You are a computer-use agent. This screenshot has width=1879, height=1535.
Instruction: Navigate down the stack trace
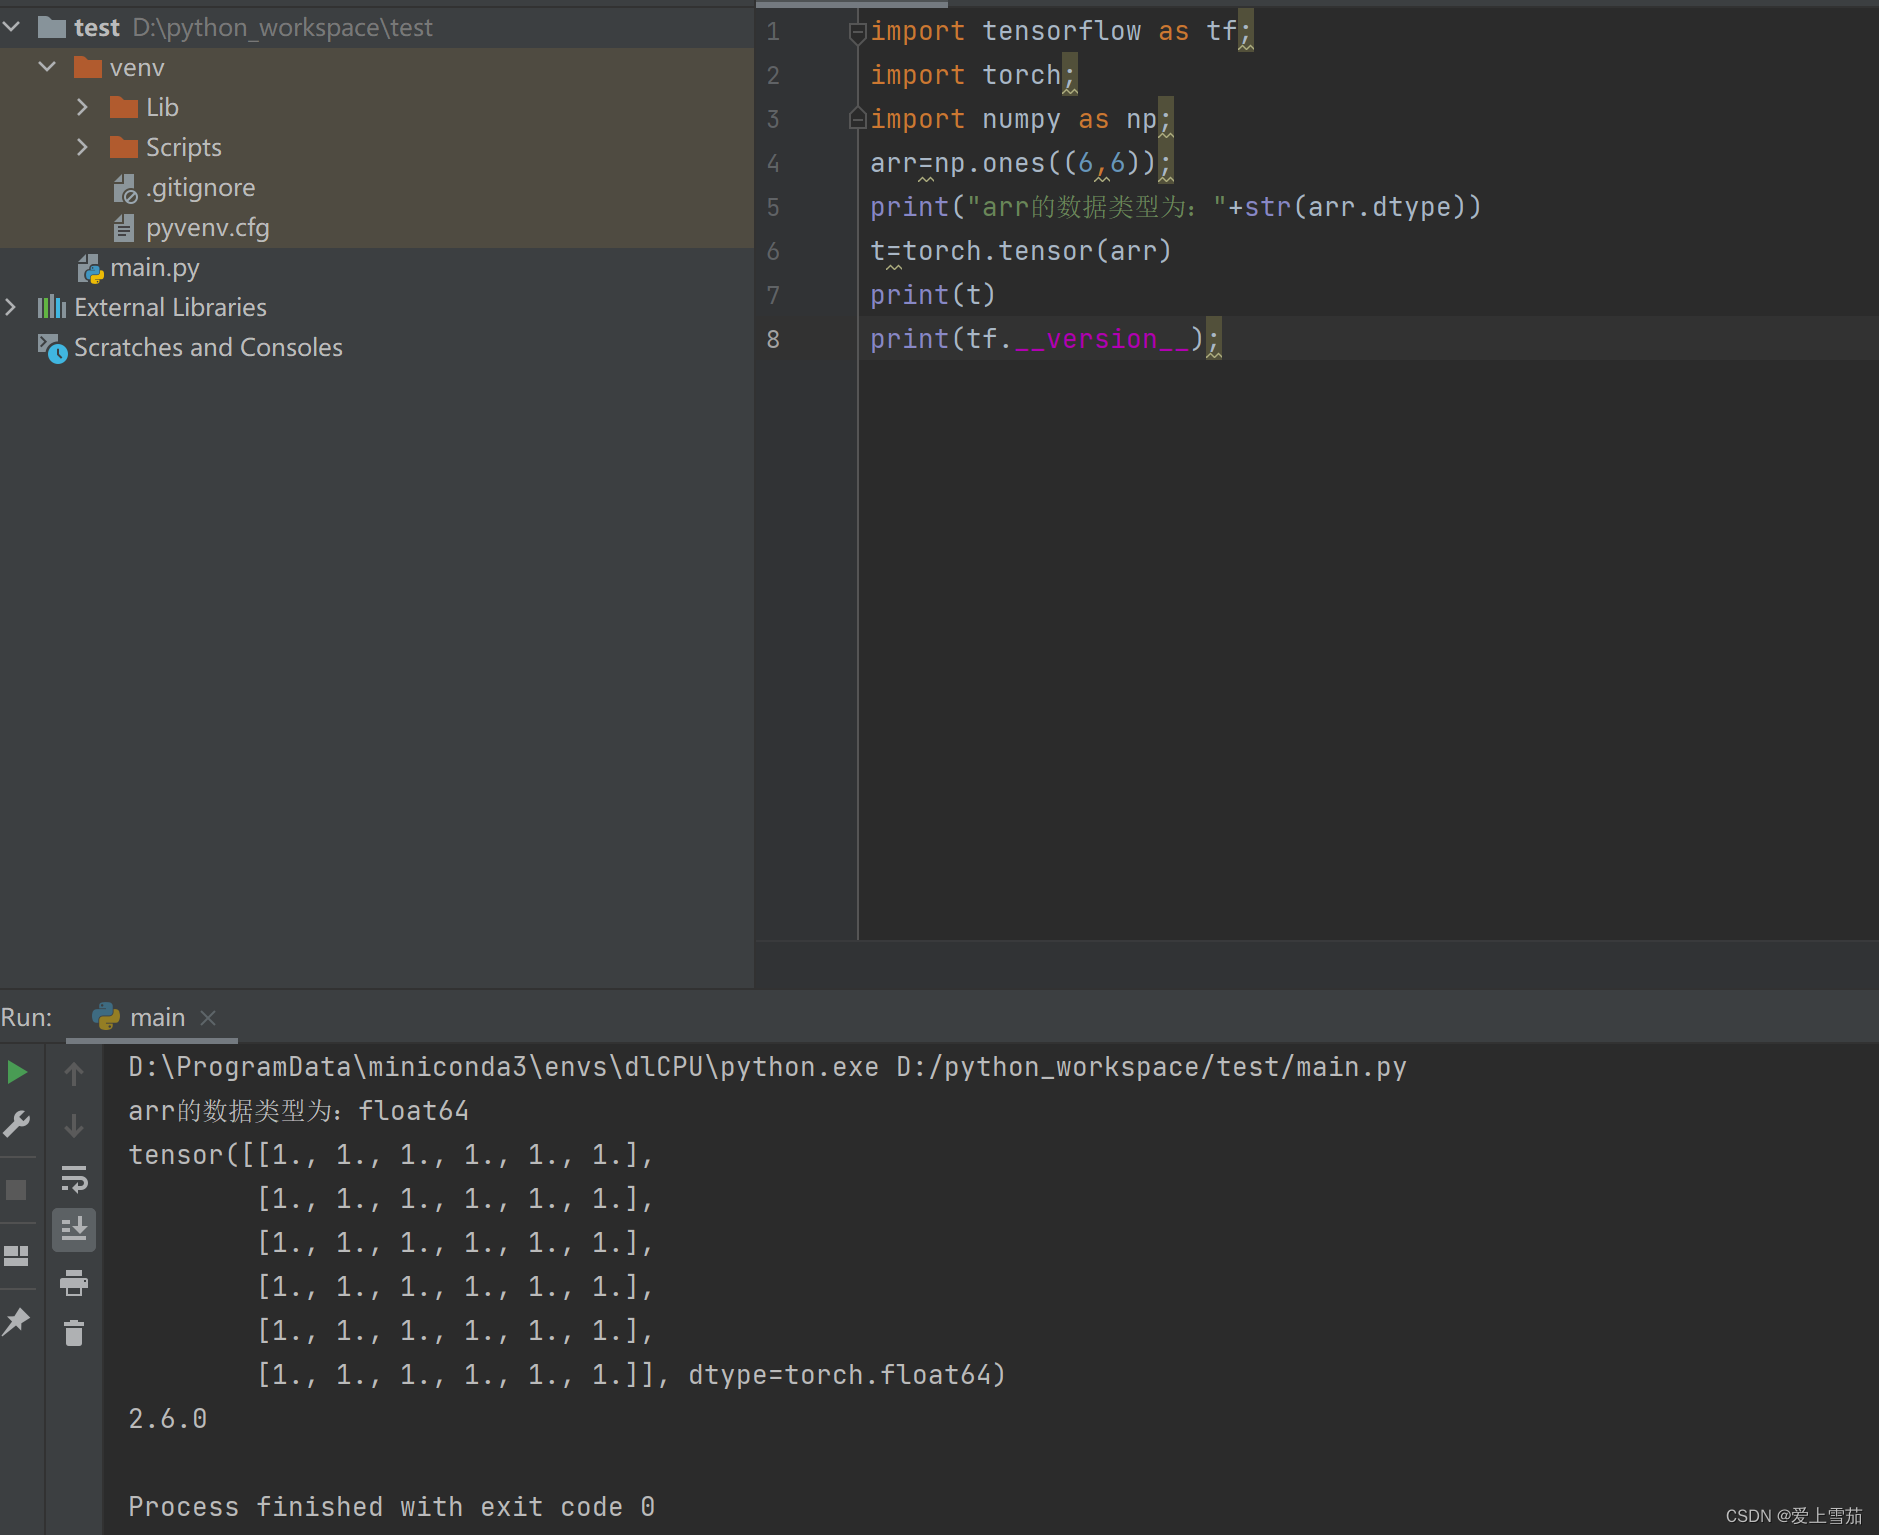[74, 1125]
